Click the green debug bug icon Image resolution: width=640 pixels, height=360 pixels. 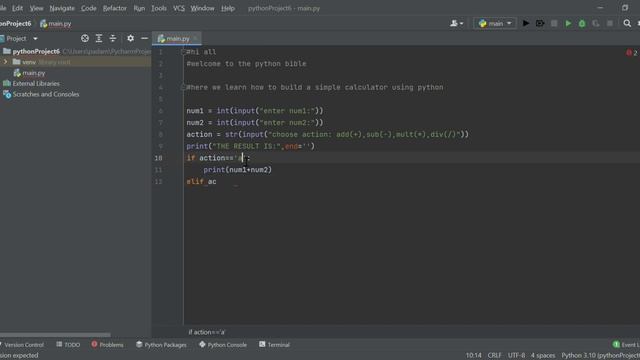pyautogui.click(x=582, y=23)
